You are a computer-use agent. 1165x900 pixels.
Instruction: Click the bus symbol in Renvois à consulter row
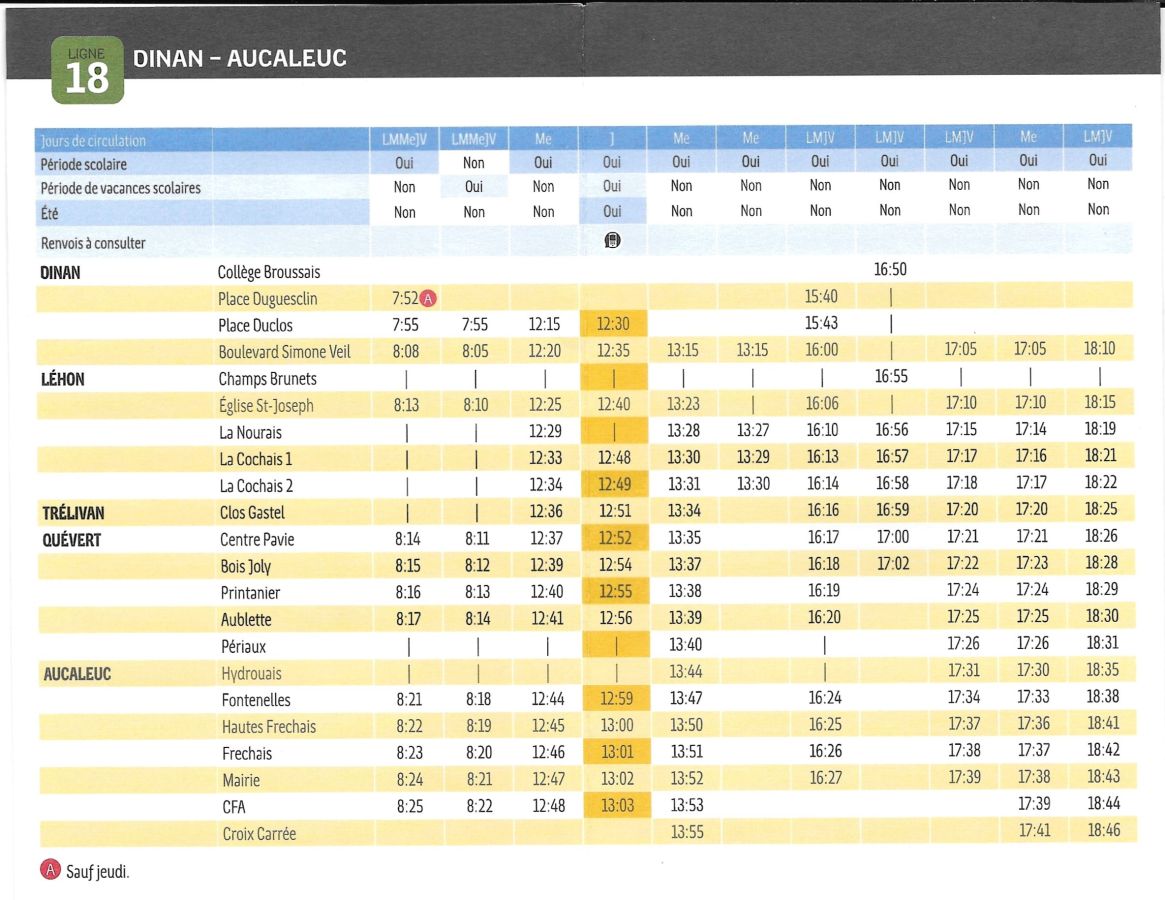(x=612, y=240)
